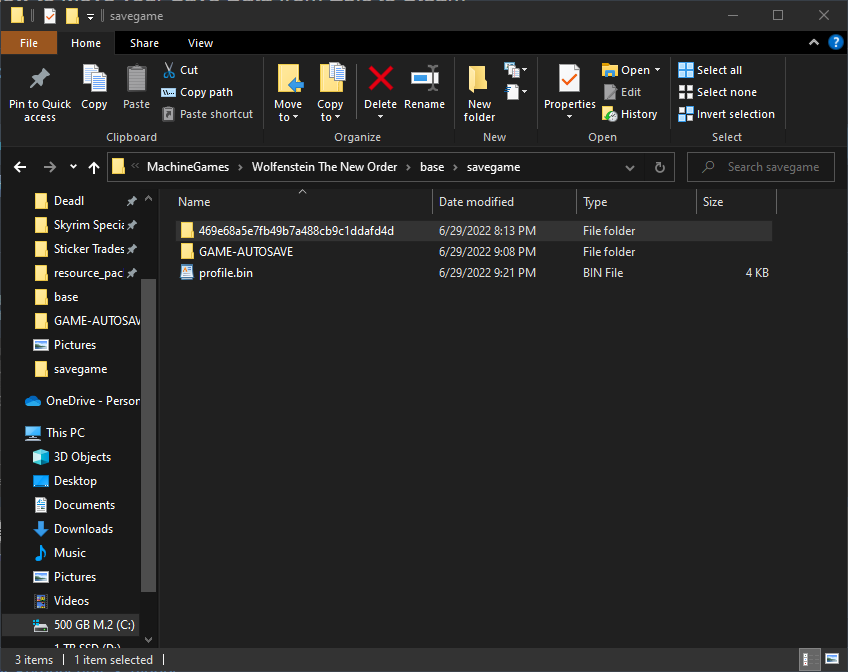This screenshot has width=848, height=672.
Task: Open the File menu
Action: pyautogui.click(x=29, y=43)
